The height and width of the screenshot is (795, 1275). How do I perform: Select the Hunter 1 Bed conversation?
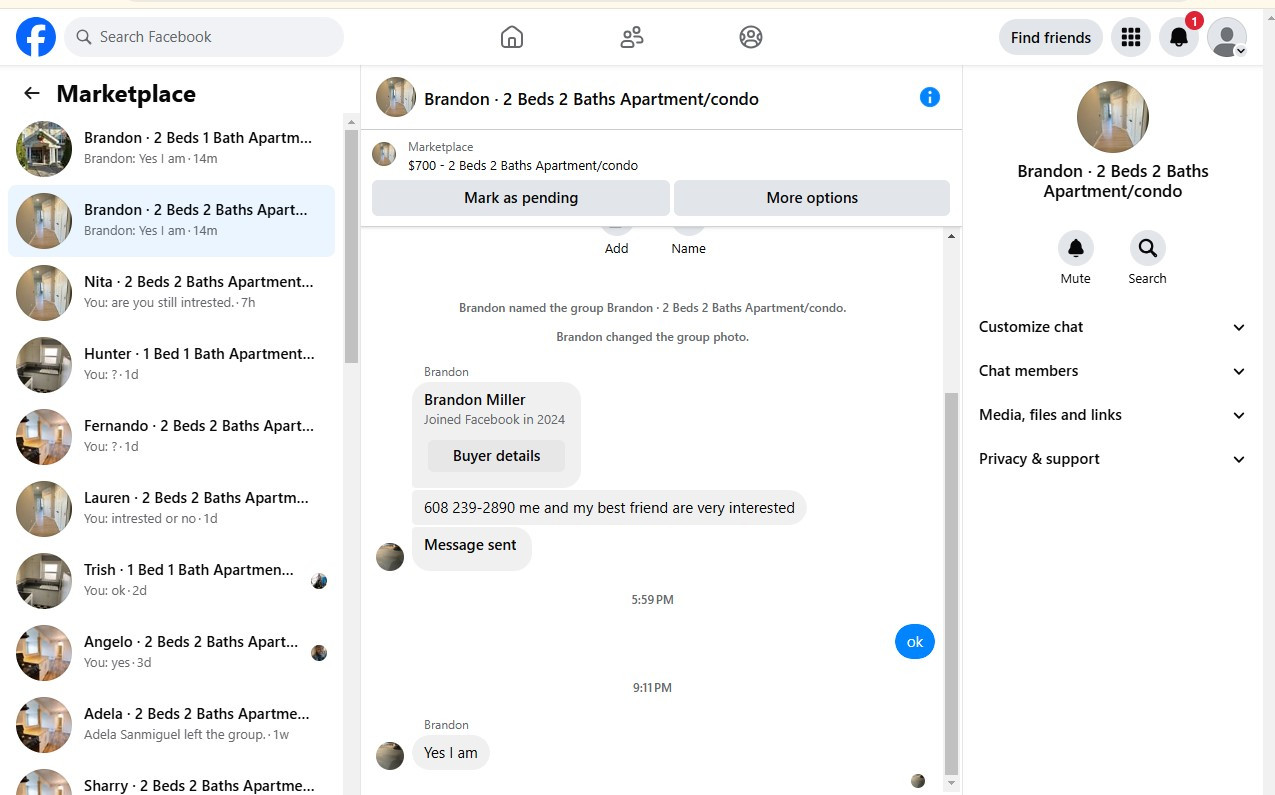172,364
